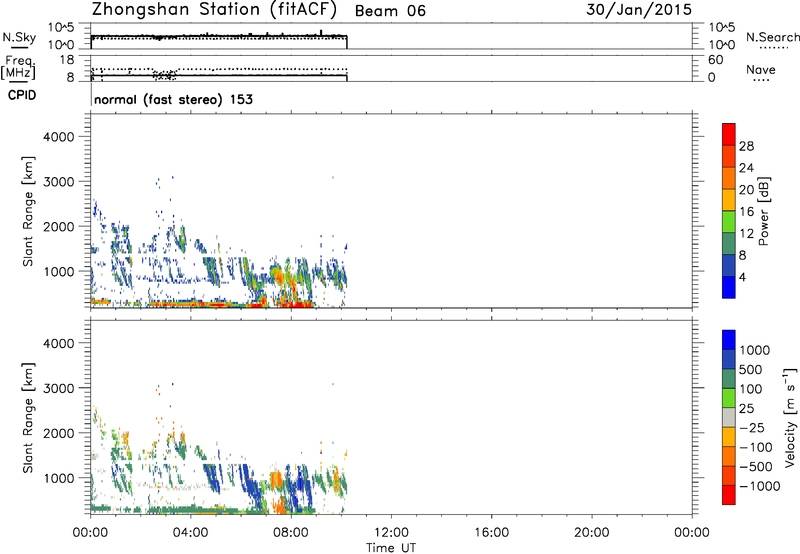Click the 'N.Sky' legend label
800x554 pixels.
(x=19, y=38)
